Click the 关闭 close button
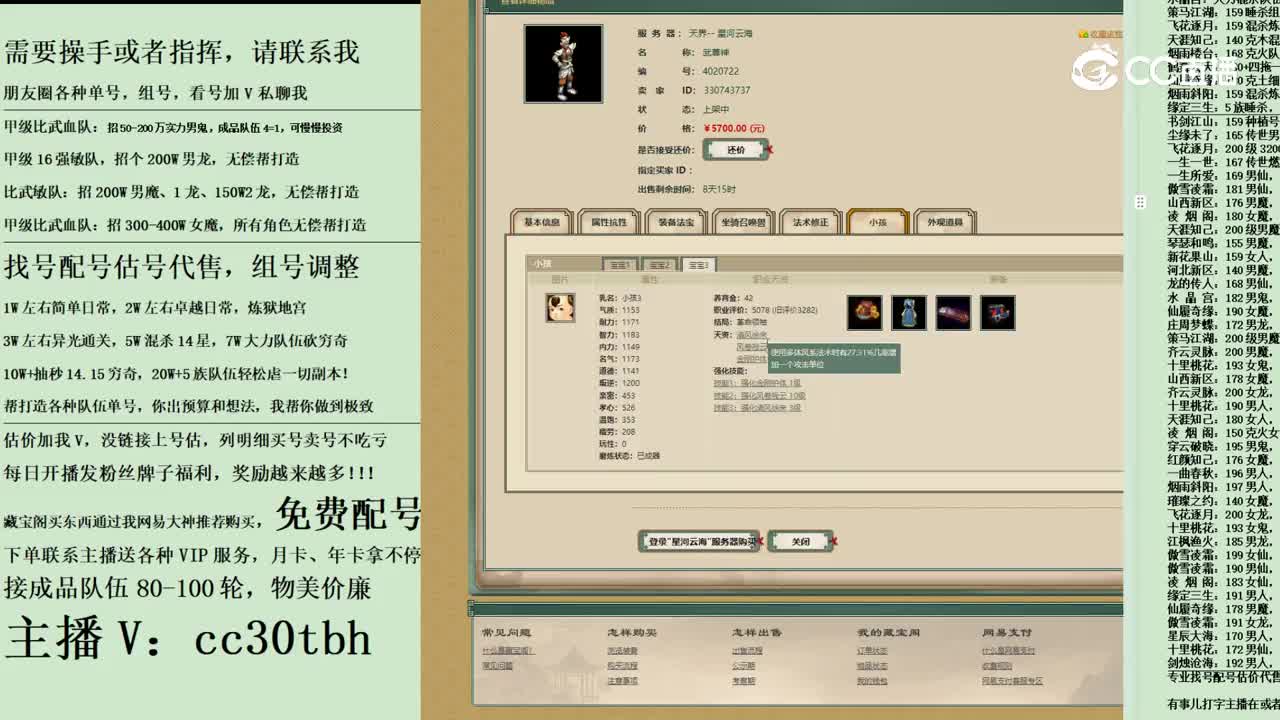1280x720 pixels. [x=800, y=541]
